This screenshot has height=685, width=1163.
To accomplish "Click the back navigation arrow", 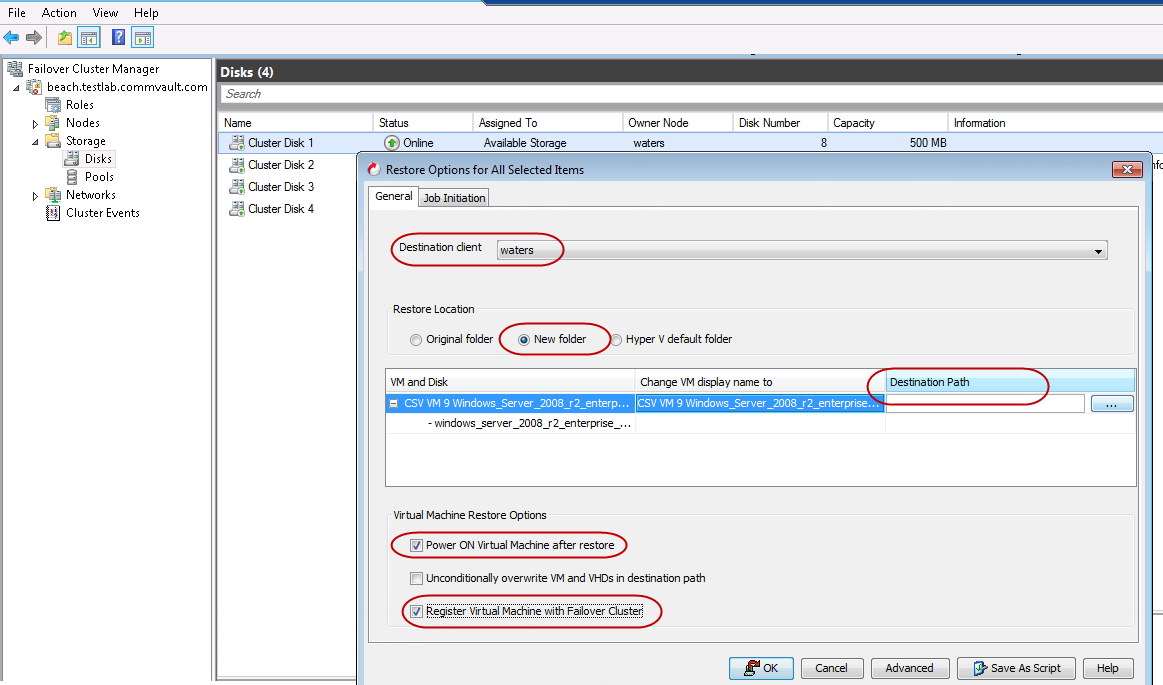I will (12, 37).
